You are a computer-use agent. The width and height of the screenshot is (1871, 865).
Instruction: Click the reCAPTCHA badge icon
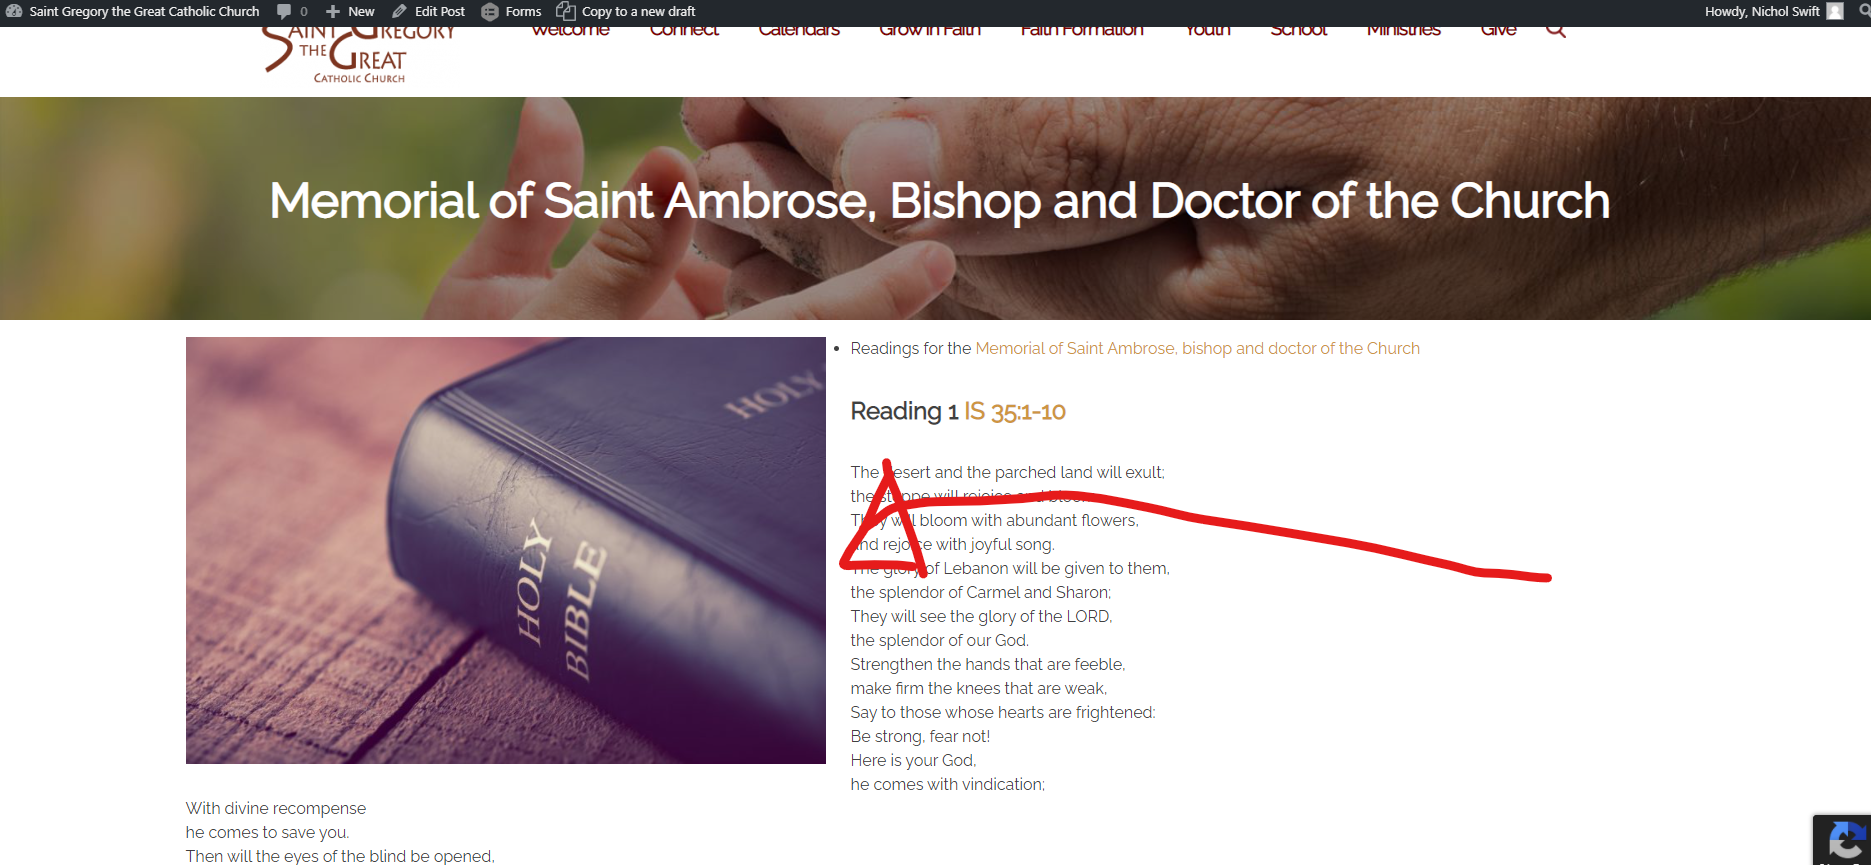coord(1843,840)
